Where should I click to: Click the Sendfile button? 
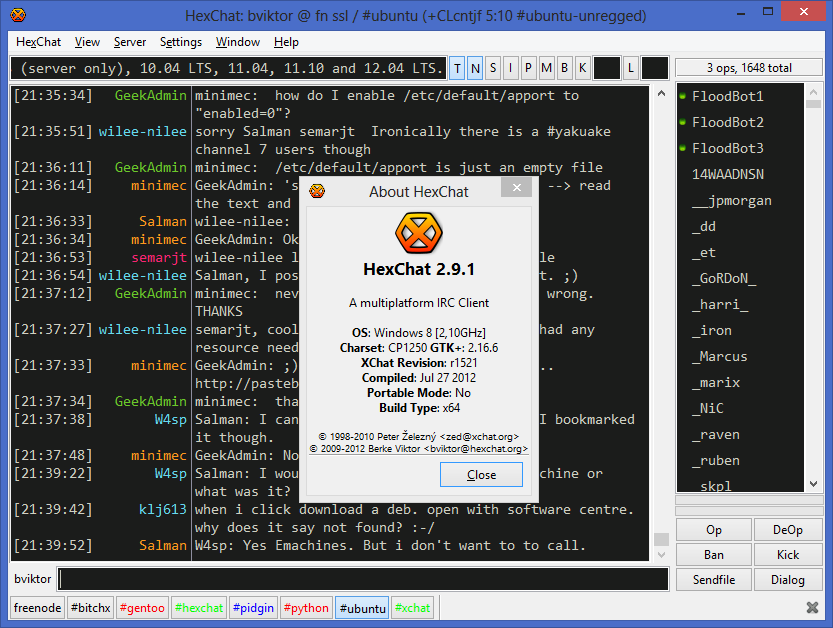click(713, 580)
